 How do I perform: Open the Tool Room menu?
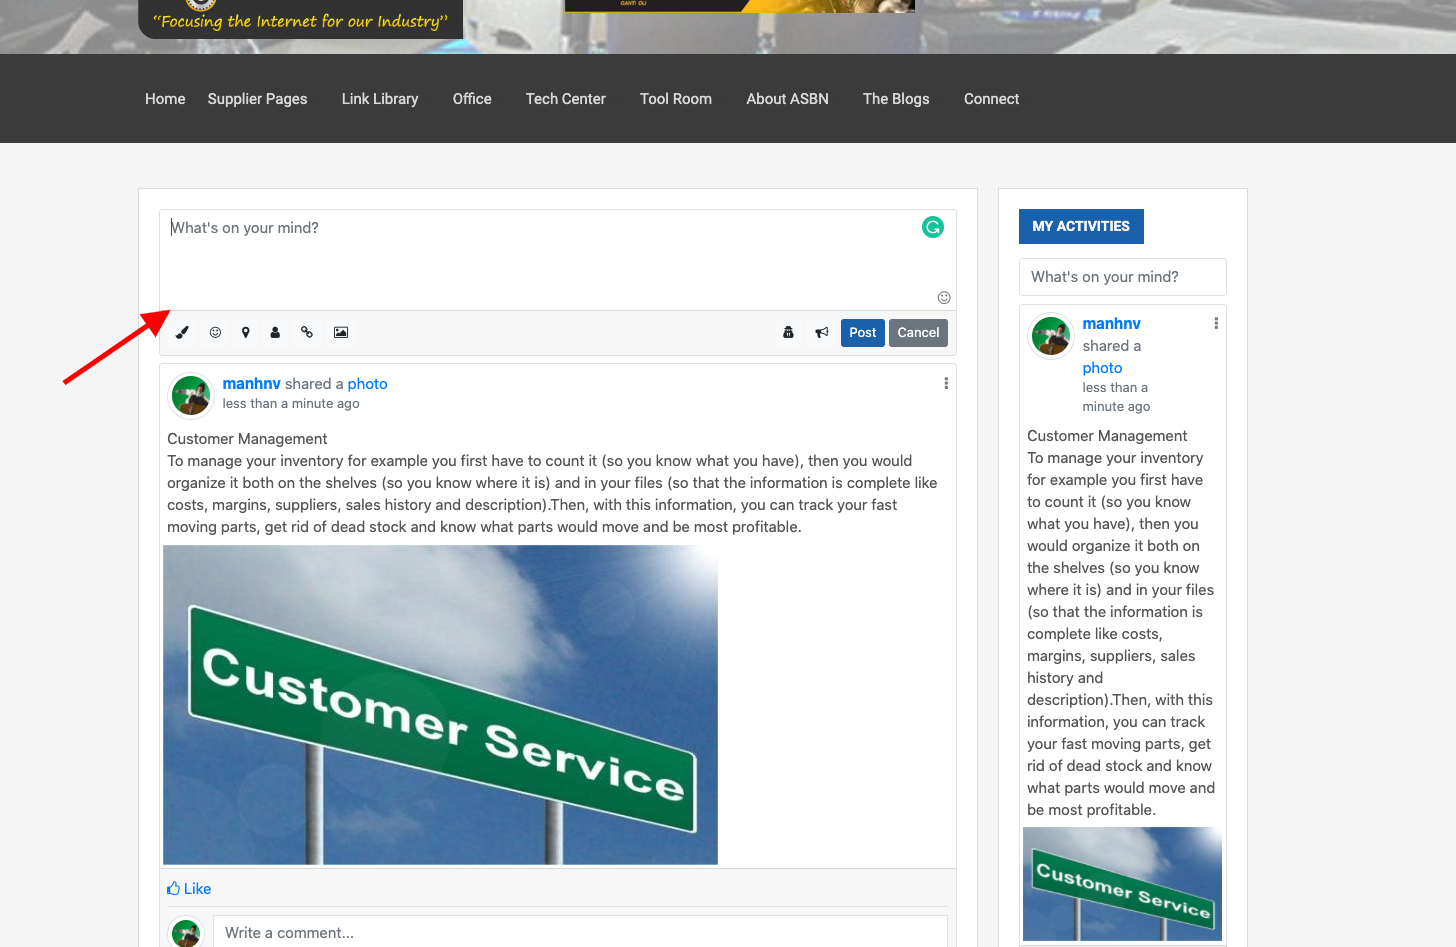[676, 99]
